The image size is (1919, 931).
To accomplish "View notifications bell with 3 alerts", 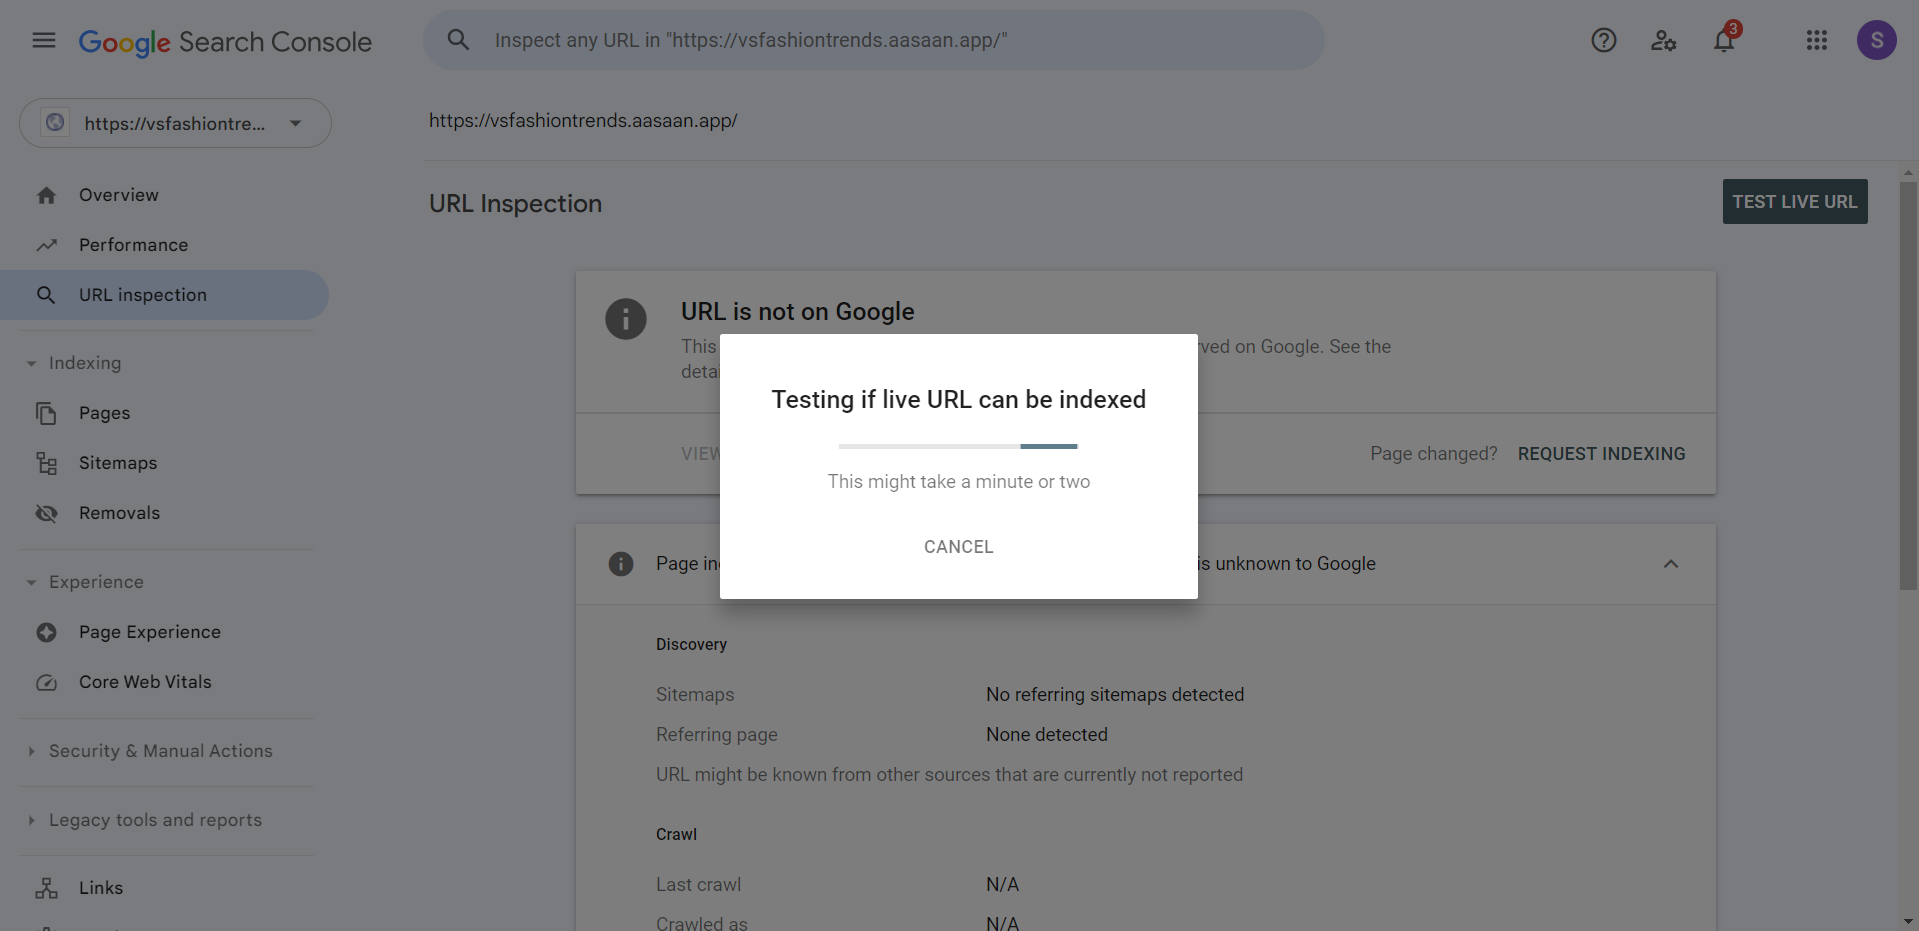I will (x=1725, y=39).
